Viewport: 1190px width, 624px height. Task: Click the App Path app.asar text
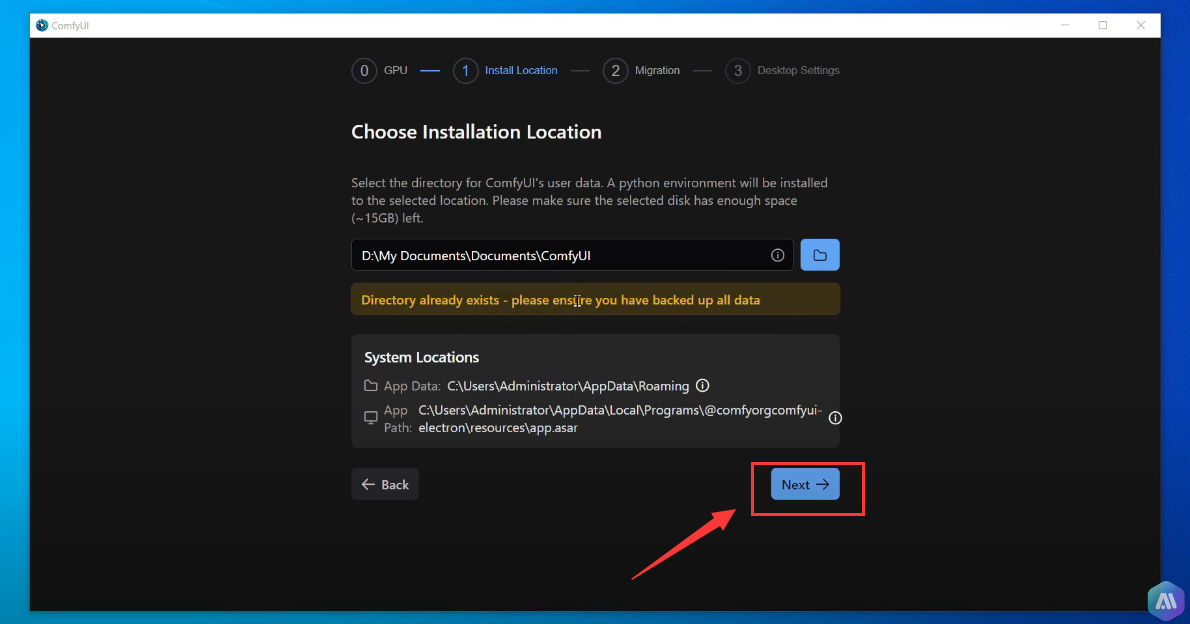620,418
